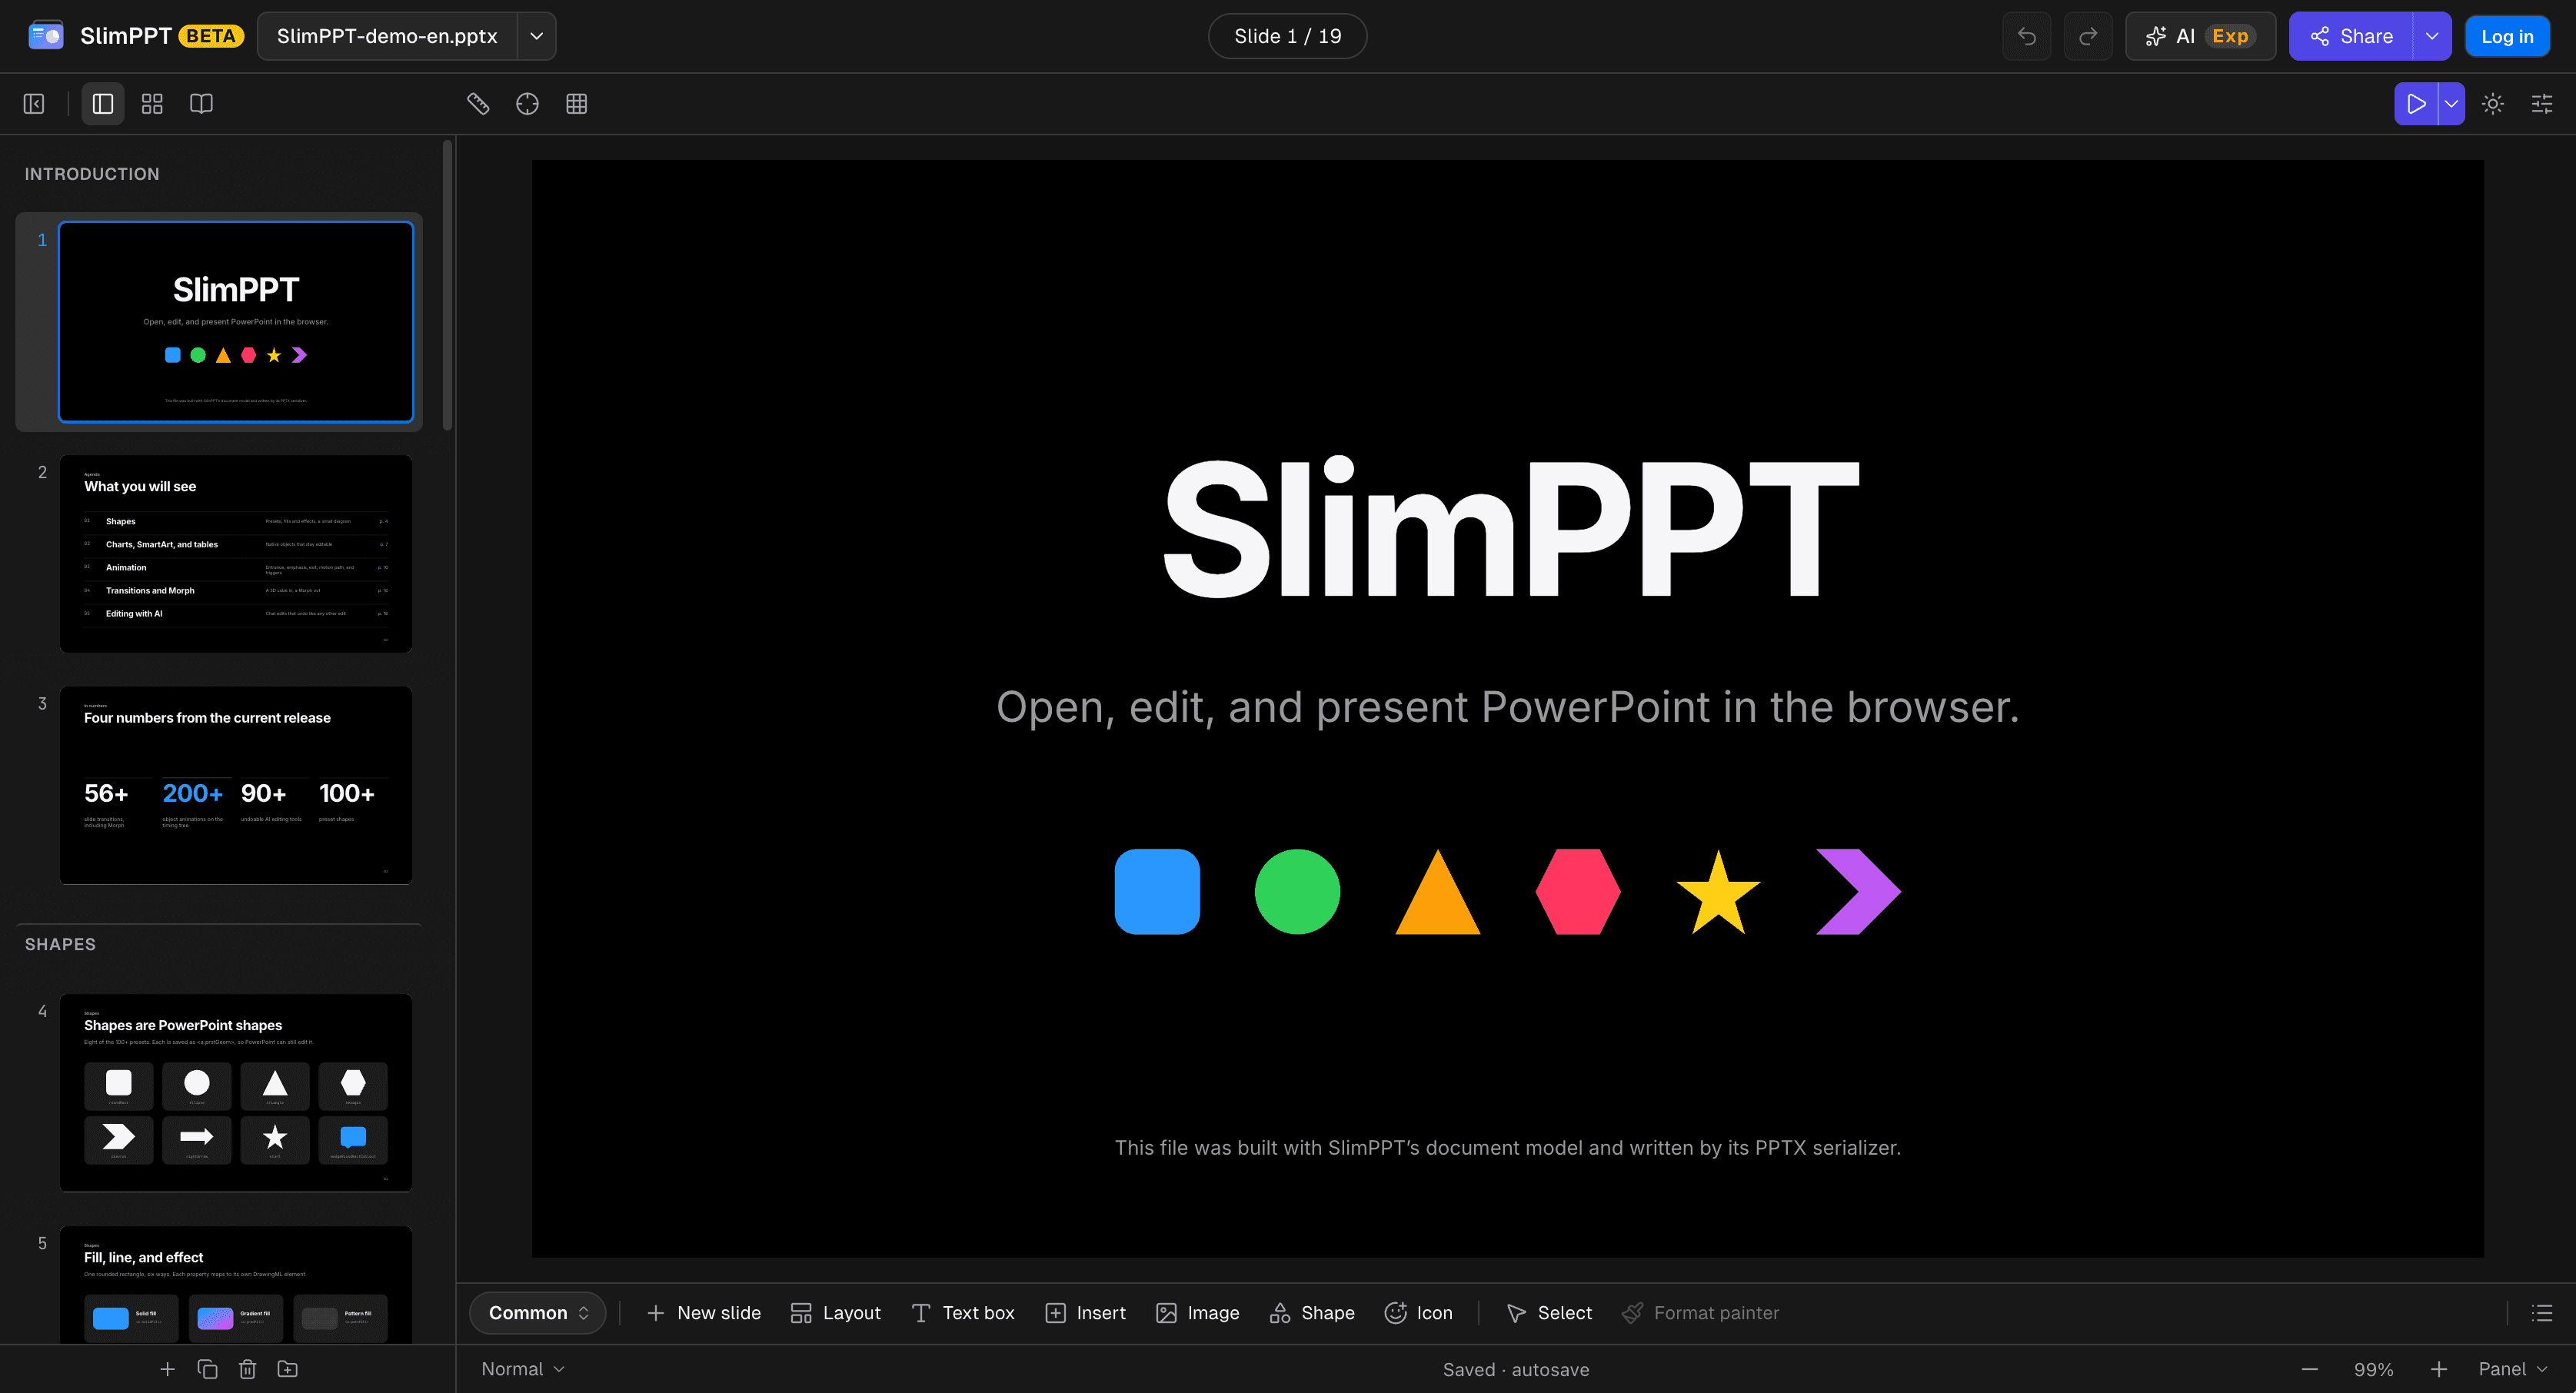Viewport: 2576px width, 1393px height.
Task: Open the Normal view mode dropdown
Action: (523, 1369)
